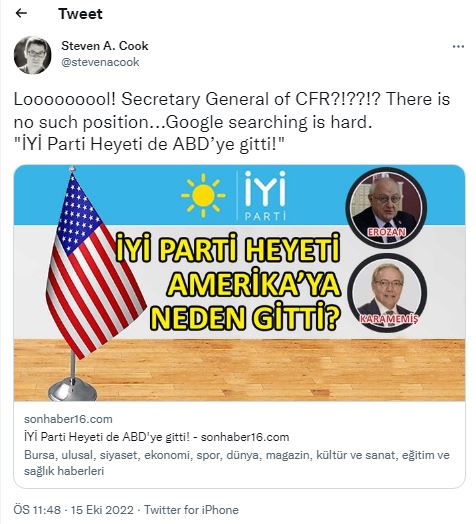Open Steven A. Cook's profile avatar
This screenshot has width=476, height=524.
(32, 55)
